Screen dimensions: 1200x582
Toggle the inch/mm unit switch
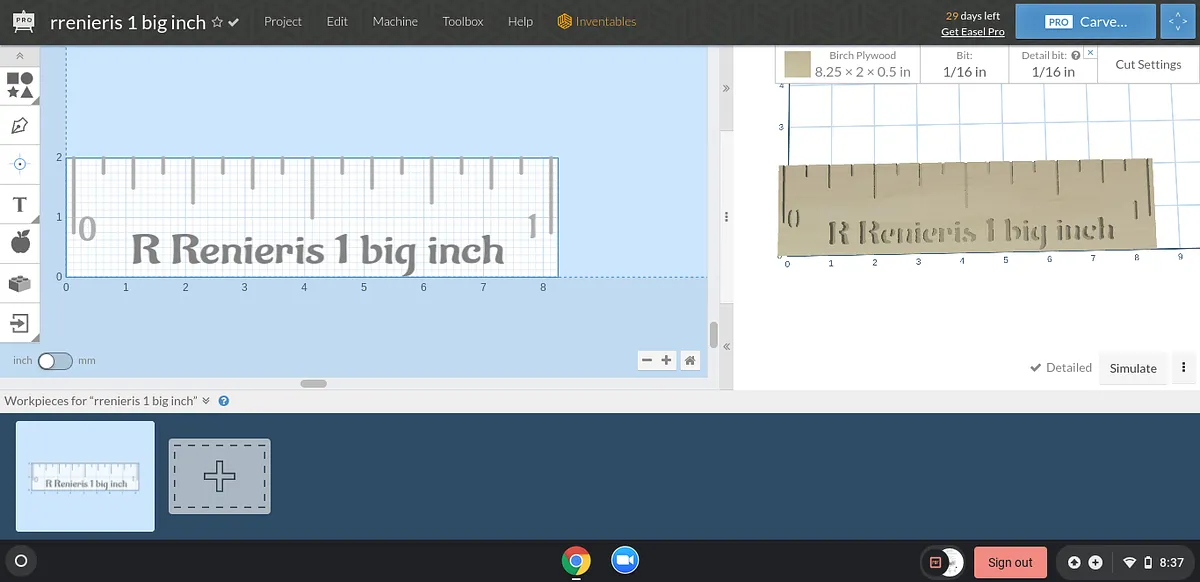point(55,361)
